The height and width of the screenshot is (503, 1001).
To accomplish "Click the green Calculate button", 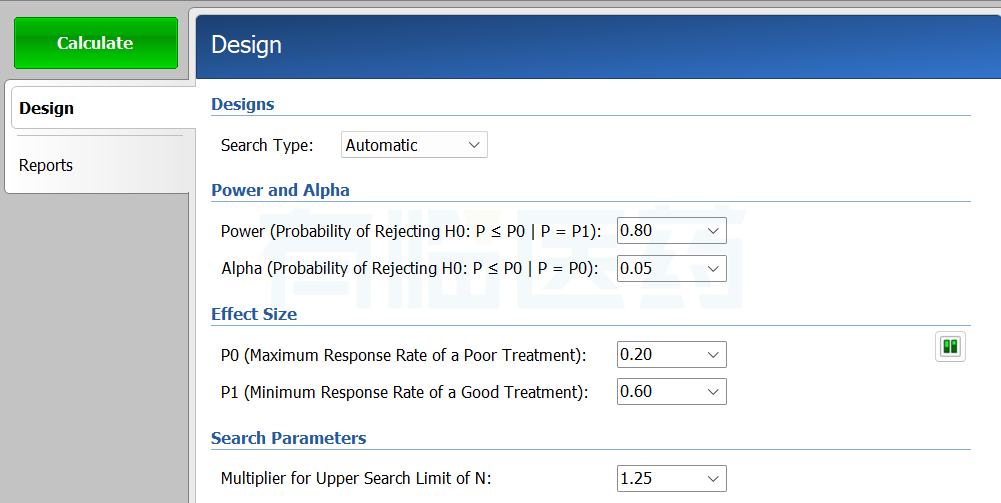I will (x=95, y=43).
